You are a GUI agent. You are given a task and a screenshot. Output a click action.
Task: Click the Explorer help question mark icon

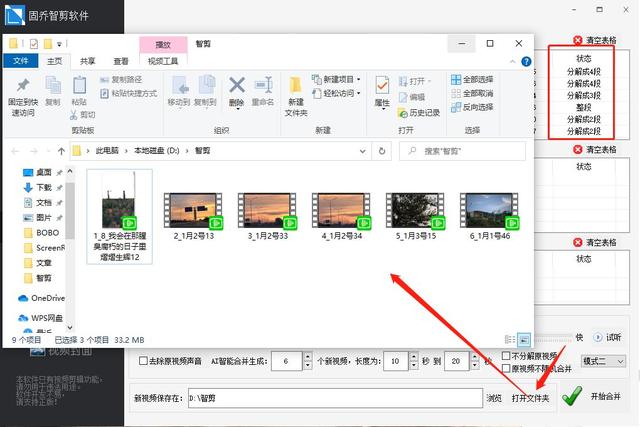pos(526,61)
